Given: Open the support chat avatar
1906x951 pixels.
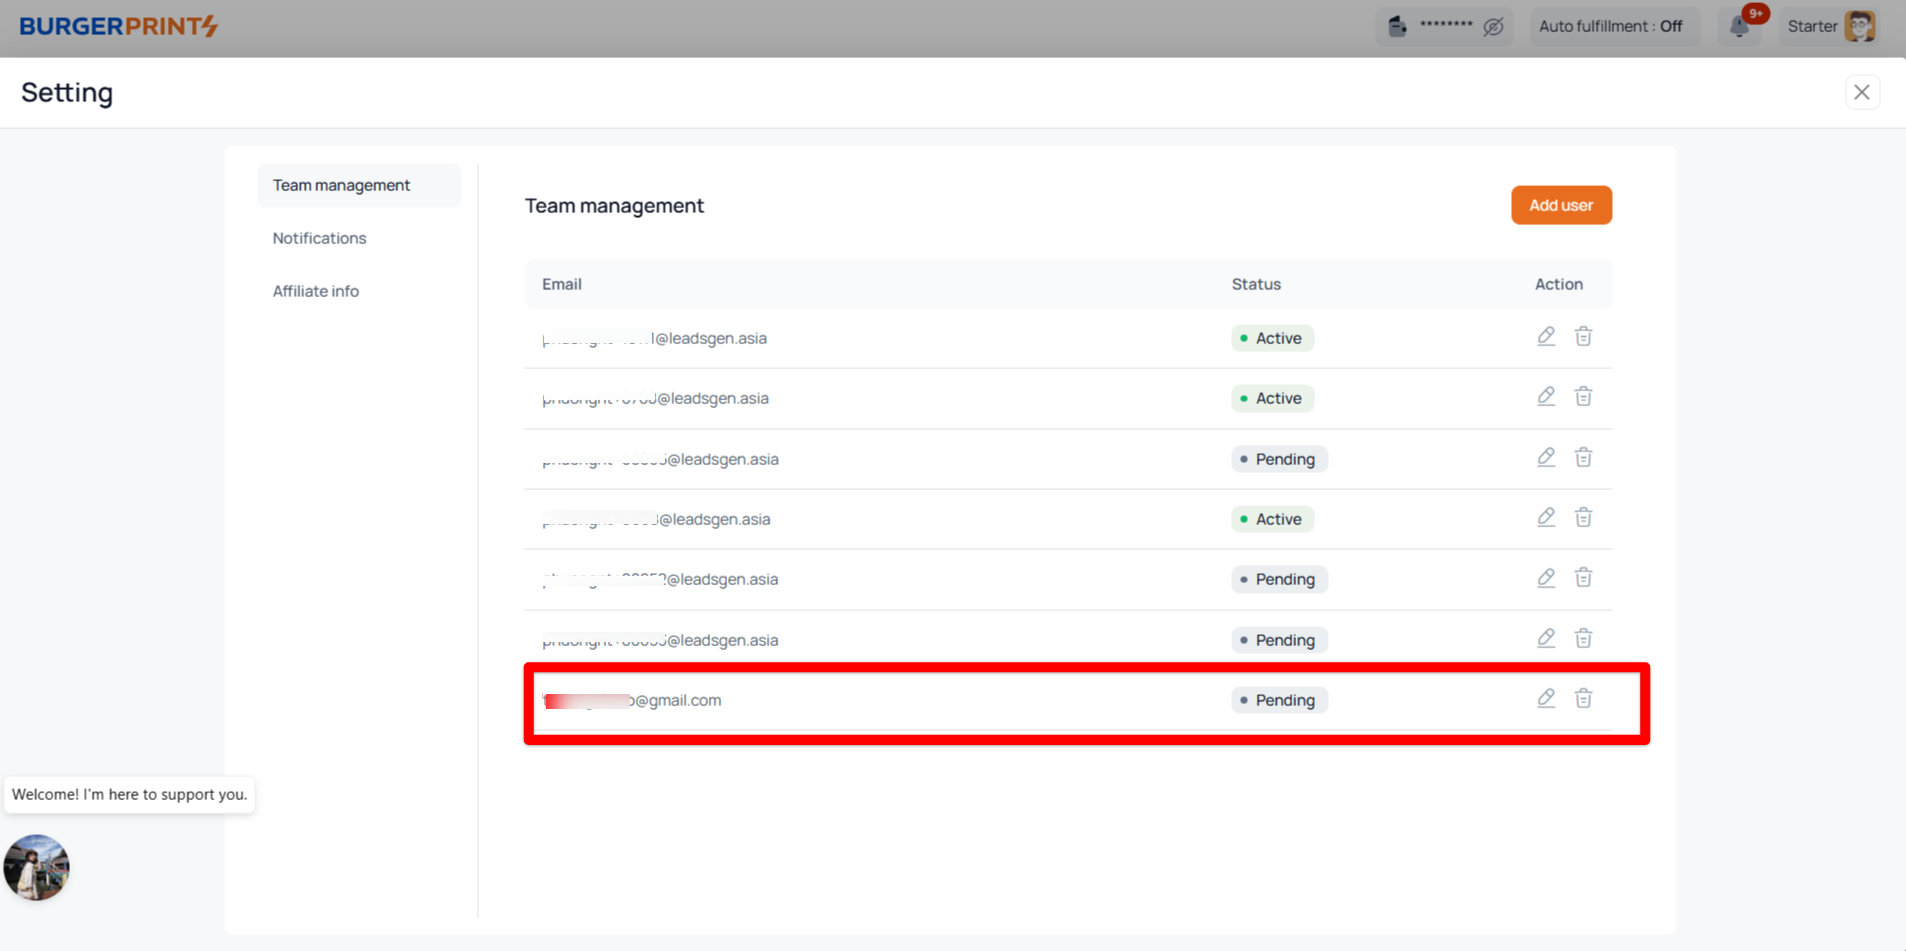Looking at the screenshot, I should 36,867.
